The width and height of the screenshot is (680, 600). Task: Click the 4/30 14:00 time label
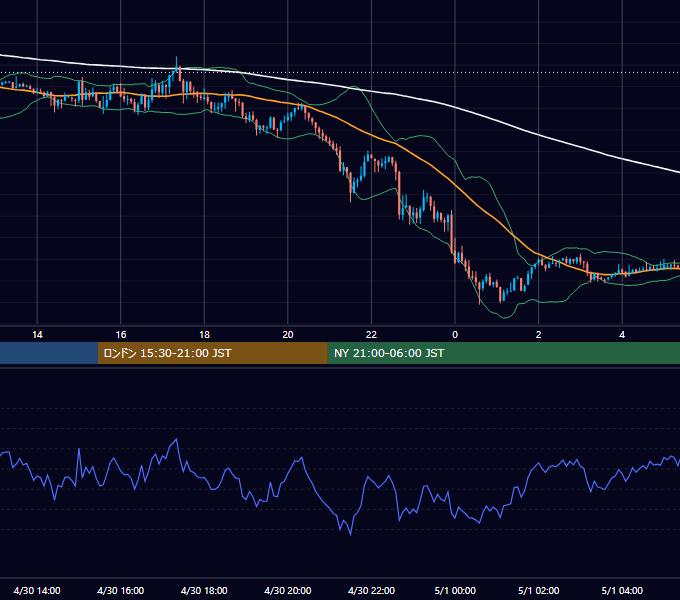37,590
